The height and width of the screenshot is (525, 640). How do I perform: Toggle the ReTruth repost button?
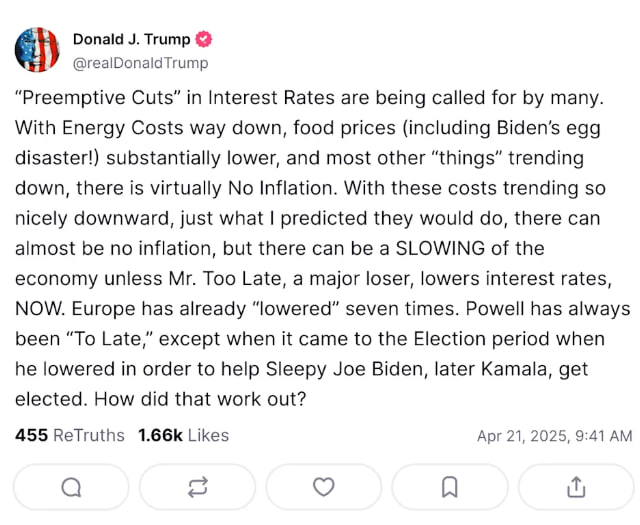198,487
